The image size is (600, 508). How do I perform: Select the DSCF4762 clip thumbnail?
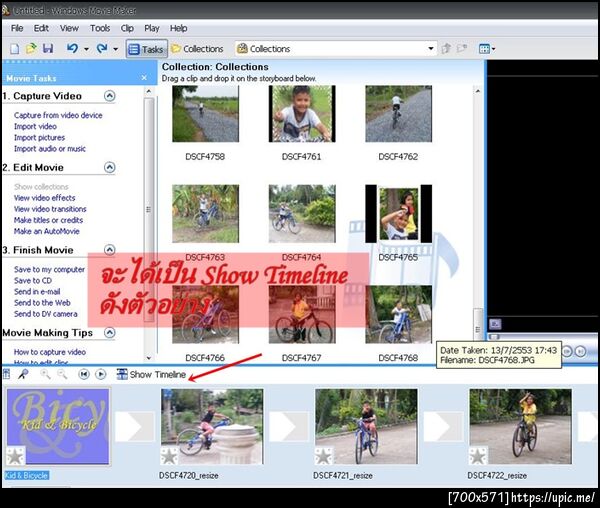[398, 114]
